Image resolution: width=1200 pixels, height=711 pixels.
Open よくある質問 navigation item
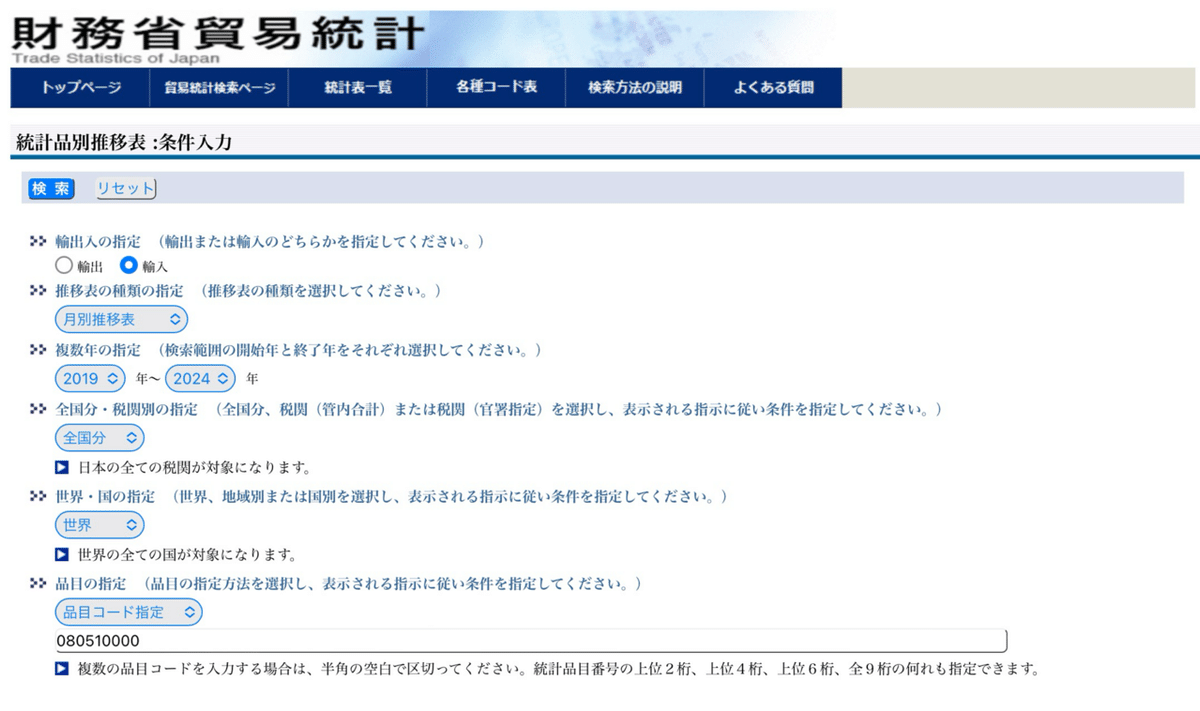pyautogui.click(x=773, y=88)
